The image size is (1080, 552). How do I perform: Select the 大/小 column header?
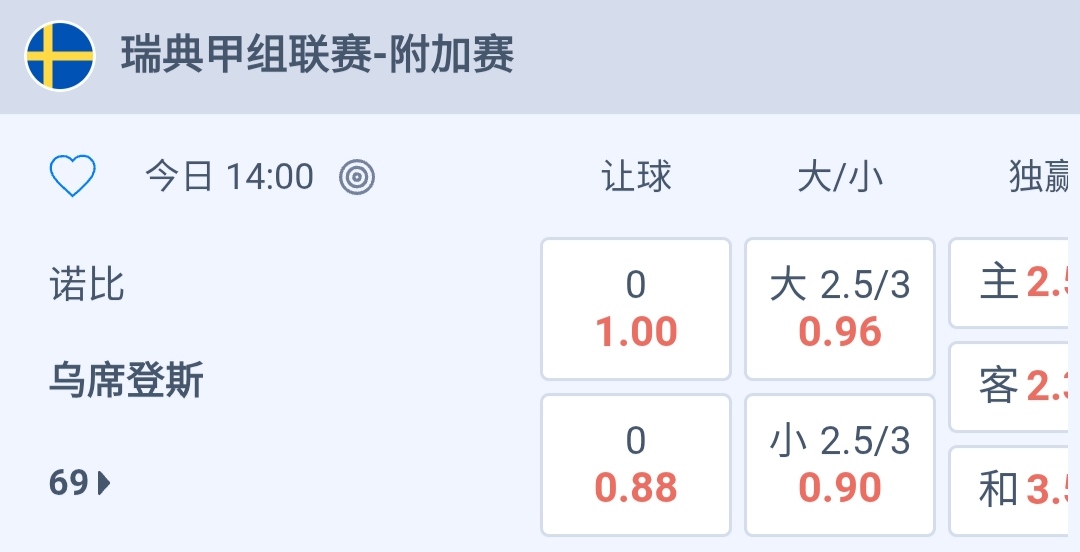pos(840,178)
